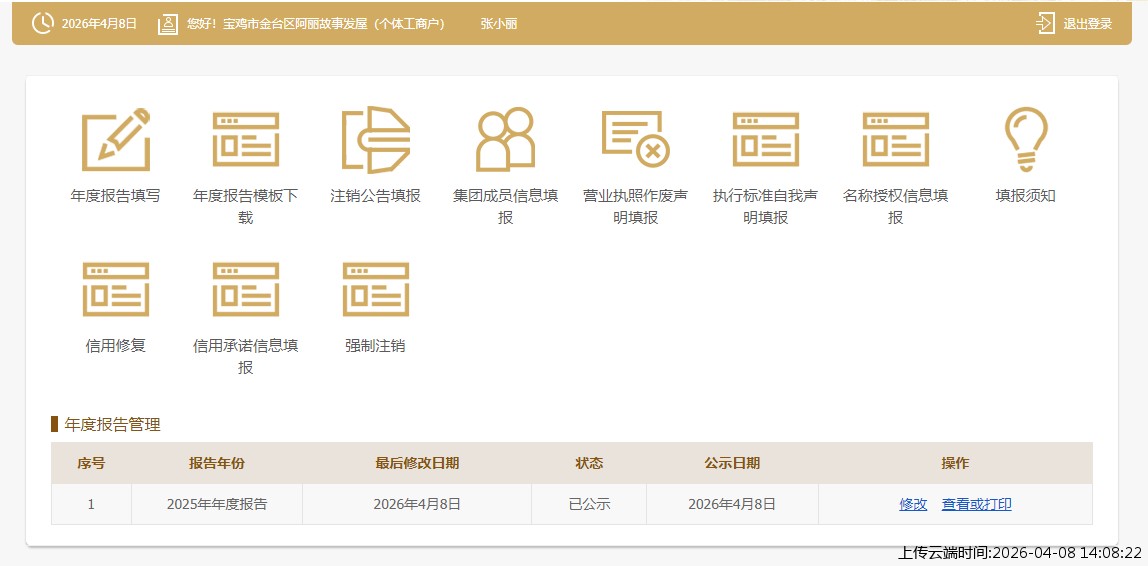Click the 注销公告填报 label
The image size is (1148, 566).
pos(376,196)
